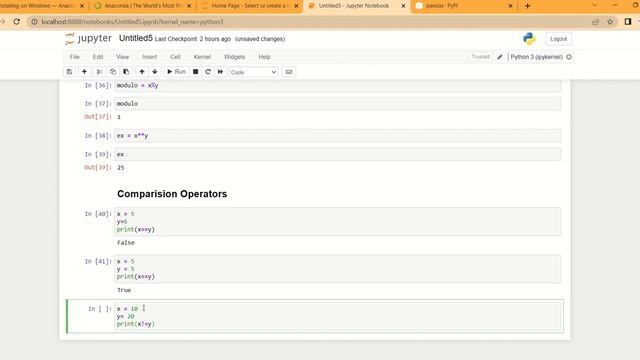Close the Anaconda tab
This screenshot has height=360, width=640.
click(189, 6)
